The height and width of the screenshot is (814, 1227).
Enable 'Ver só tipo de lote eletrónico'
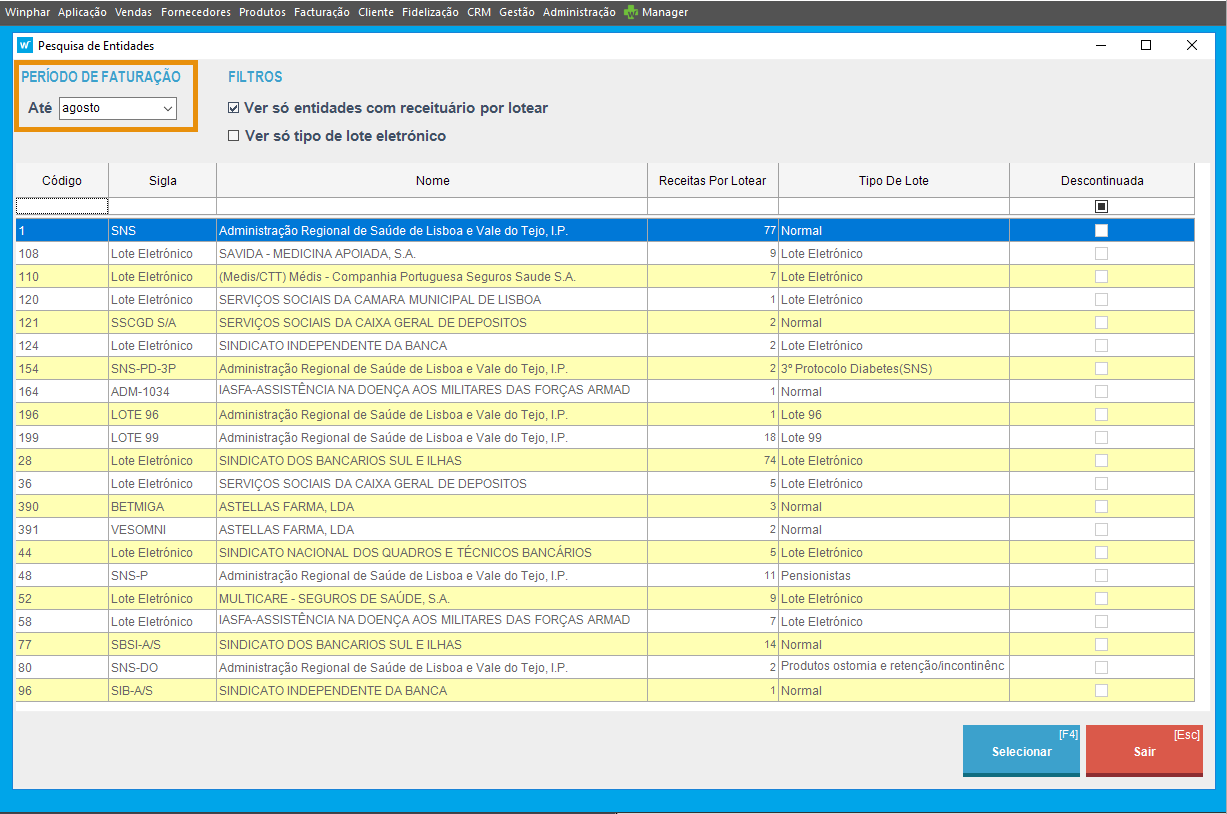pyautogui.click(x=234, y=136)
